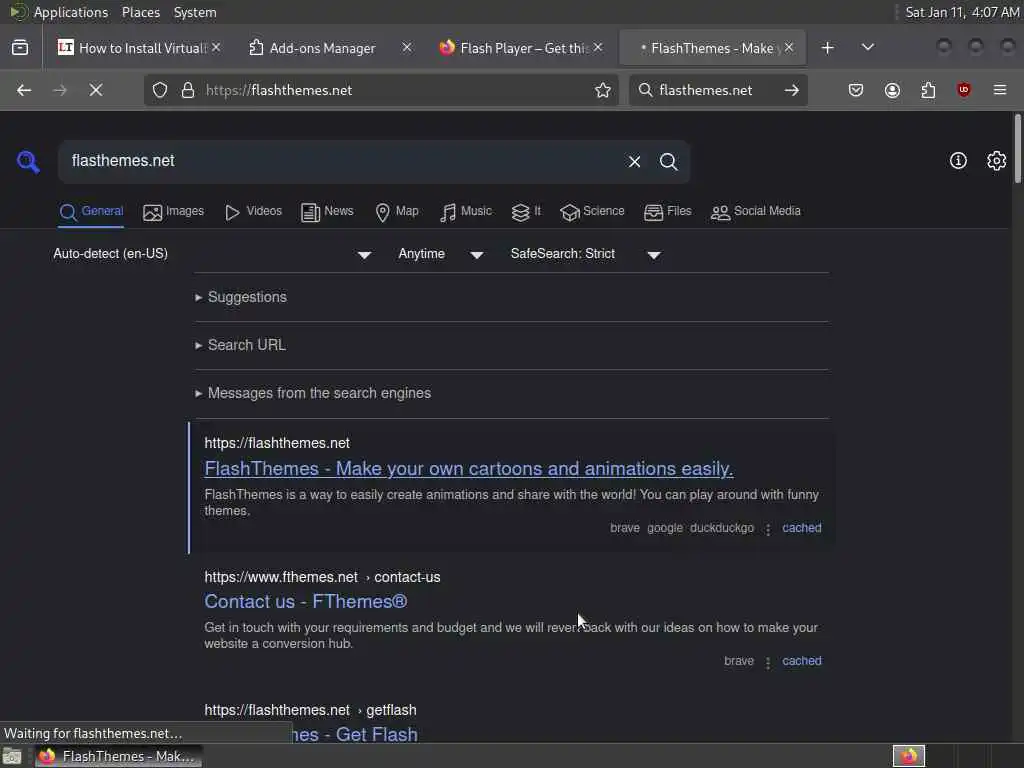Open the search page info icon
Screen dimensions: 1024x768
pyautogui.click(x=958, y=161)
